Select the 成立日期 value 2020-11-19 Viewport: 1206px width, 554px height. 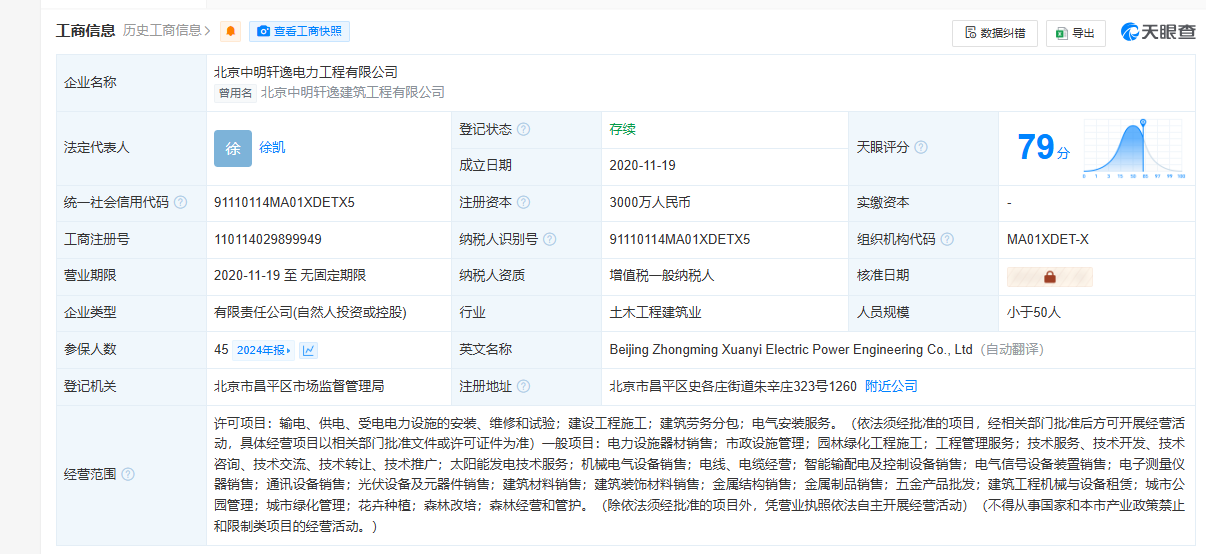coord(643,165)
